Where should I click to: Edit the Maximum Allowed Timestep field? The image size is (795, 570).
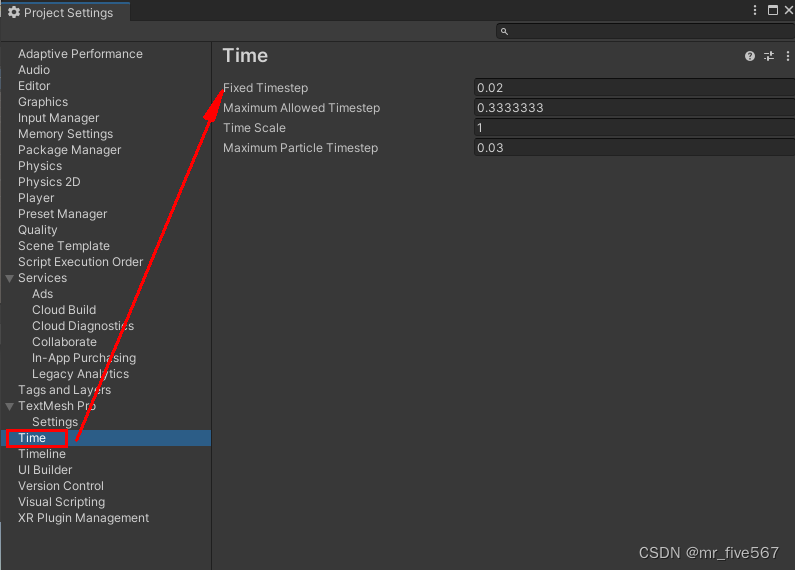tap(634, 108)
